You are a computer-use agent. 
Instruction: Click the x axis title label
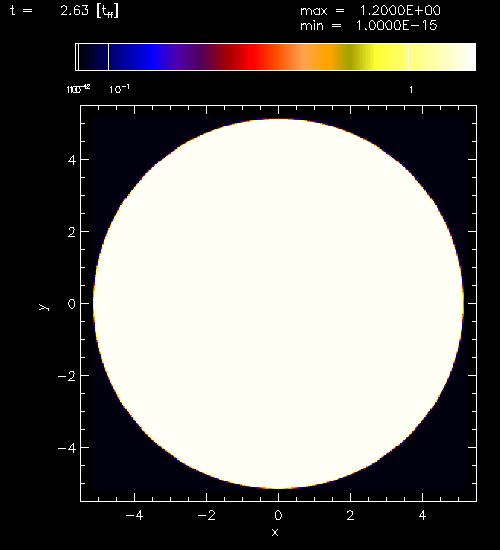pyautogui.click(x=275, y=532)
